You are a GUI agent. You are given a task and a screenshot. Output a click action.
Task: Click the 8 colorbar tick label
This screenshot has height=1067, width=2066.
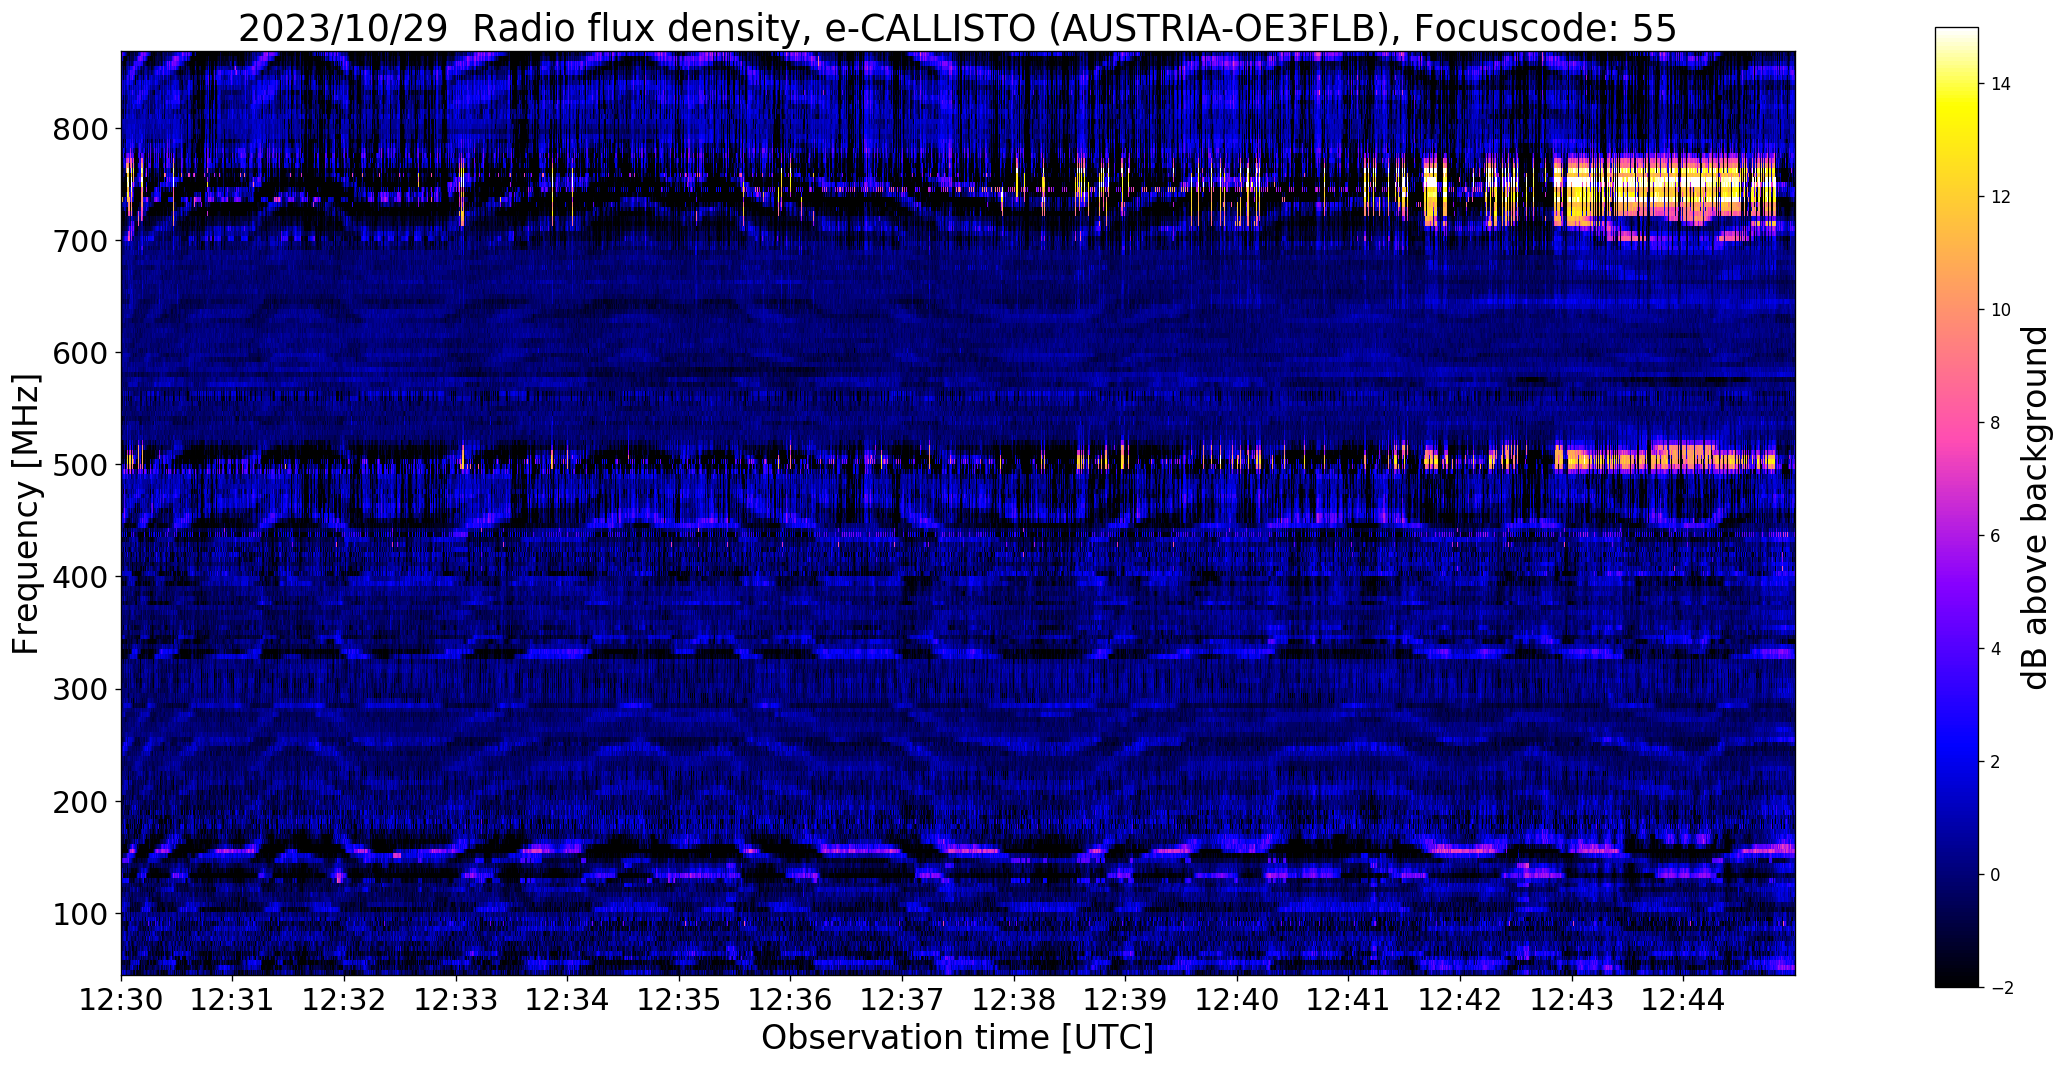1996,423
